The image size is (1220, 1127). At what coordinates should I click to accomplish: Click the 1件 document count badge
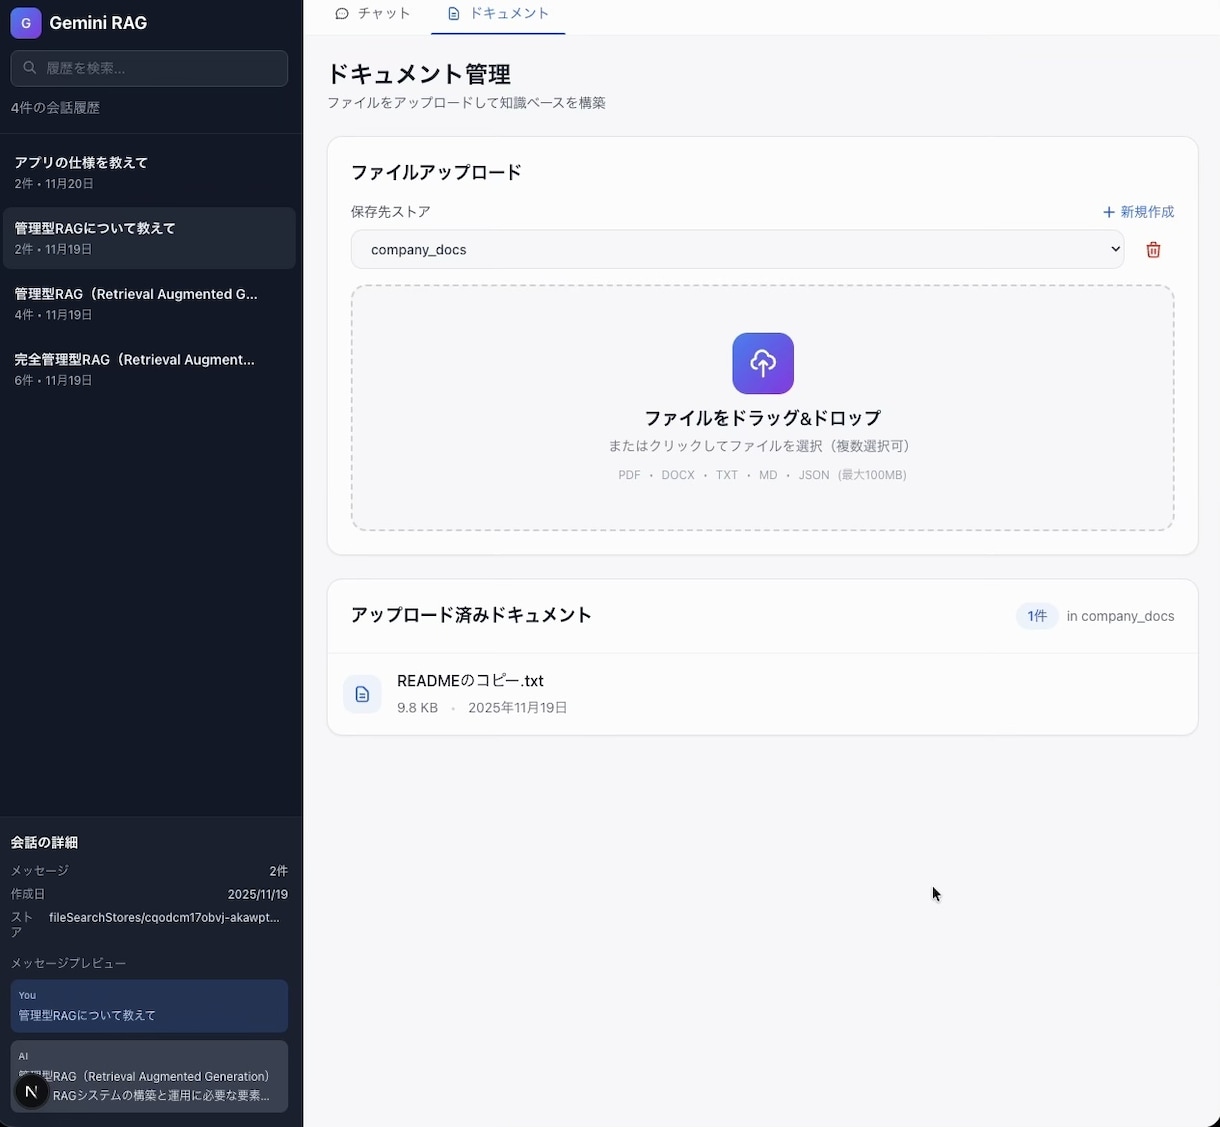1037,616
